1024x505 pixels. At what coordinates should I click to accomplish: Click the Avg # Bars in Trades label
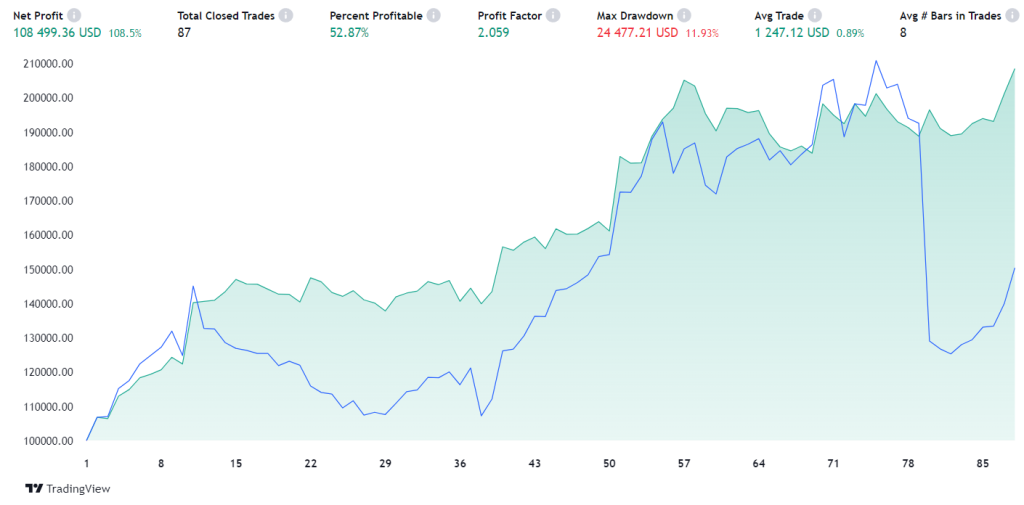pos(950,16)
